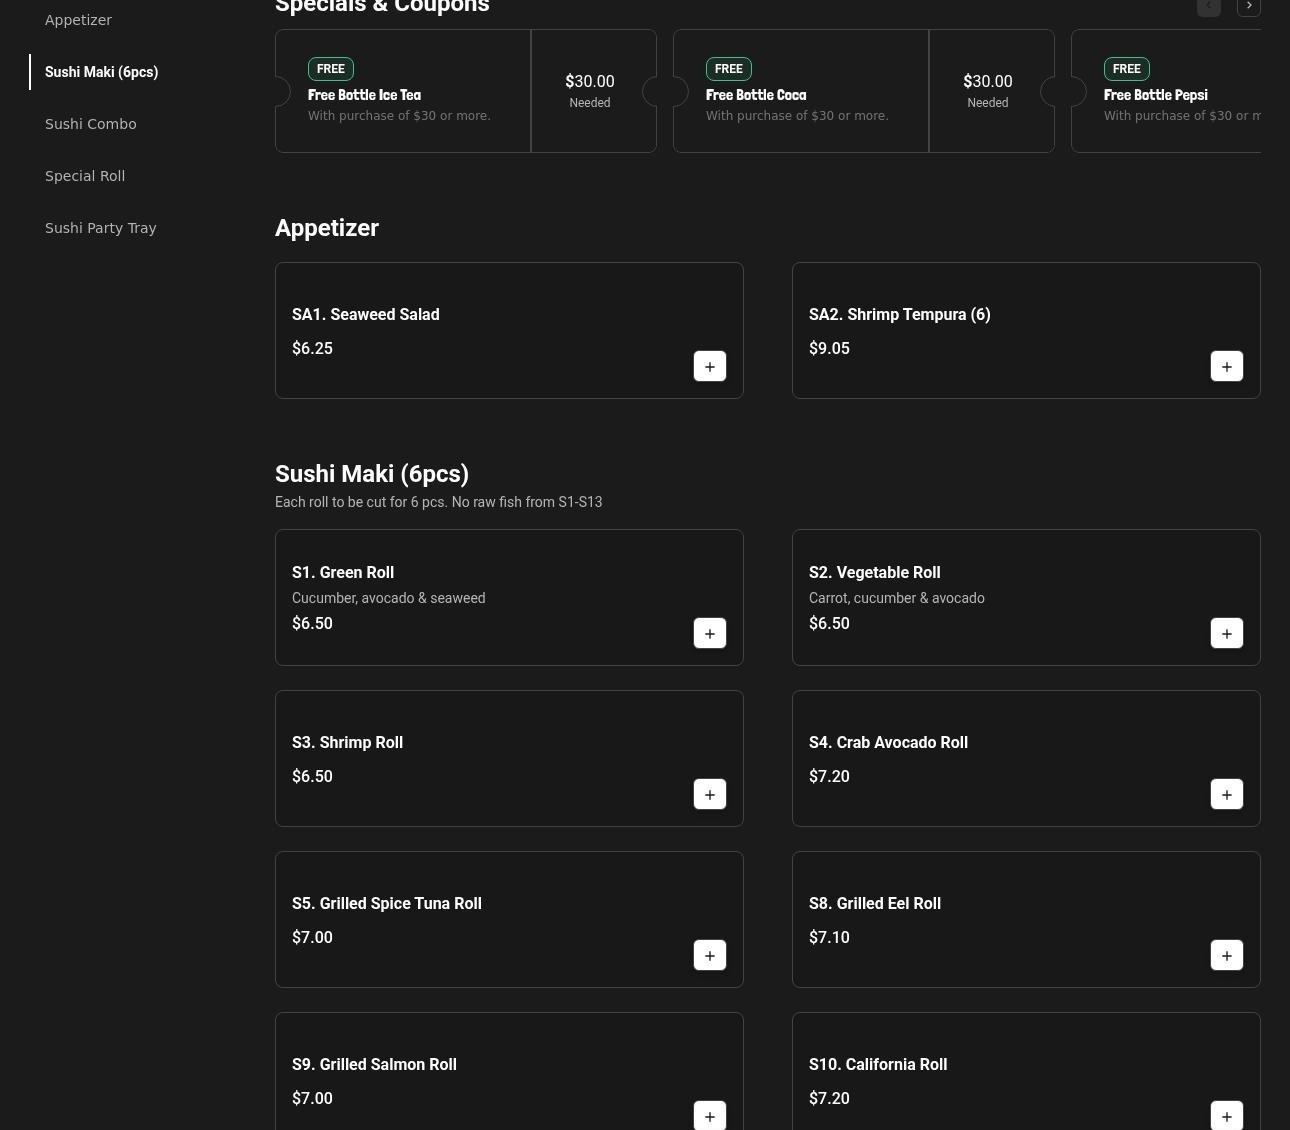This screenshot has width=1290, height=1130.
Task: Add S10. California Roll via plus icon
Action: [x=1226, y=1115]
